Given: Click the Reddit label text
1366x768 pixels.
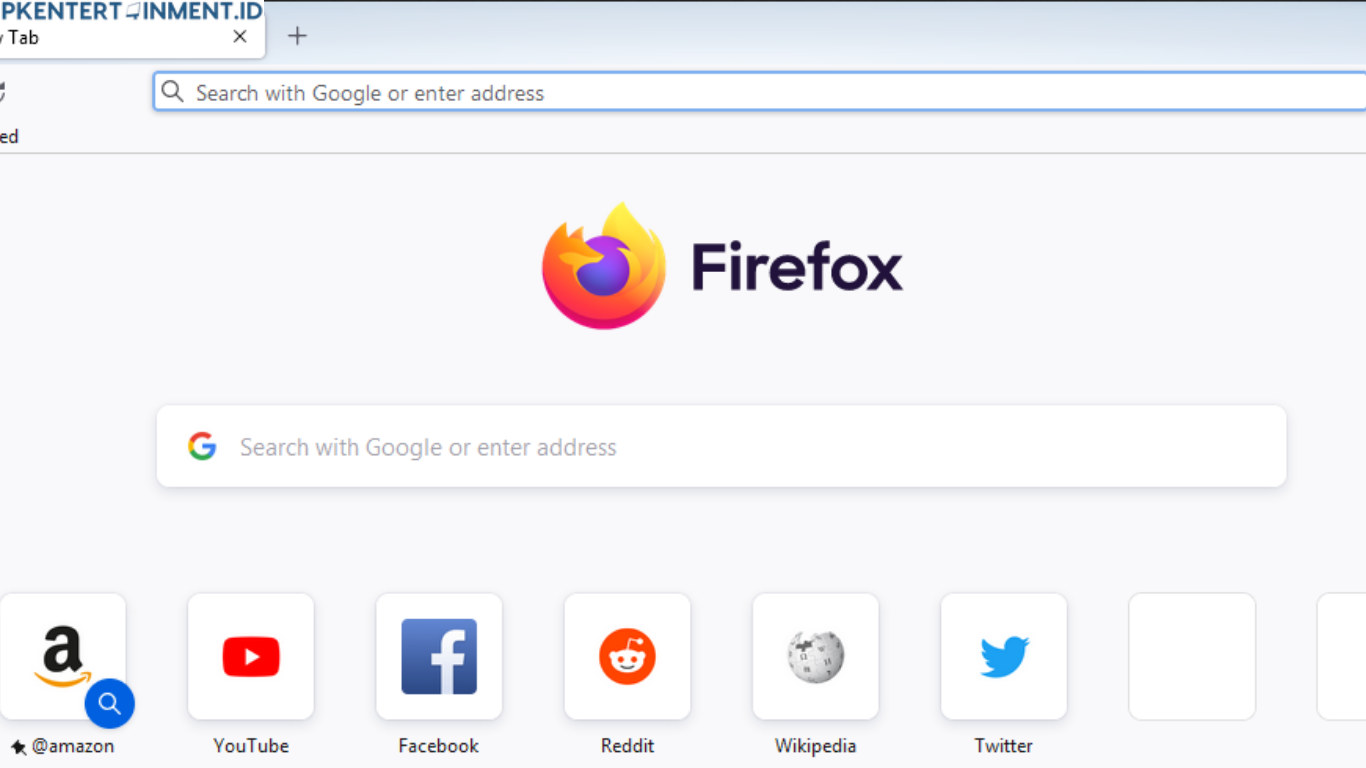Looking at the screenshot, I should pos(627,746).
